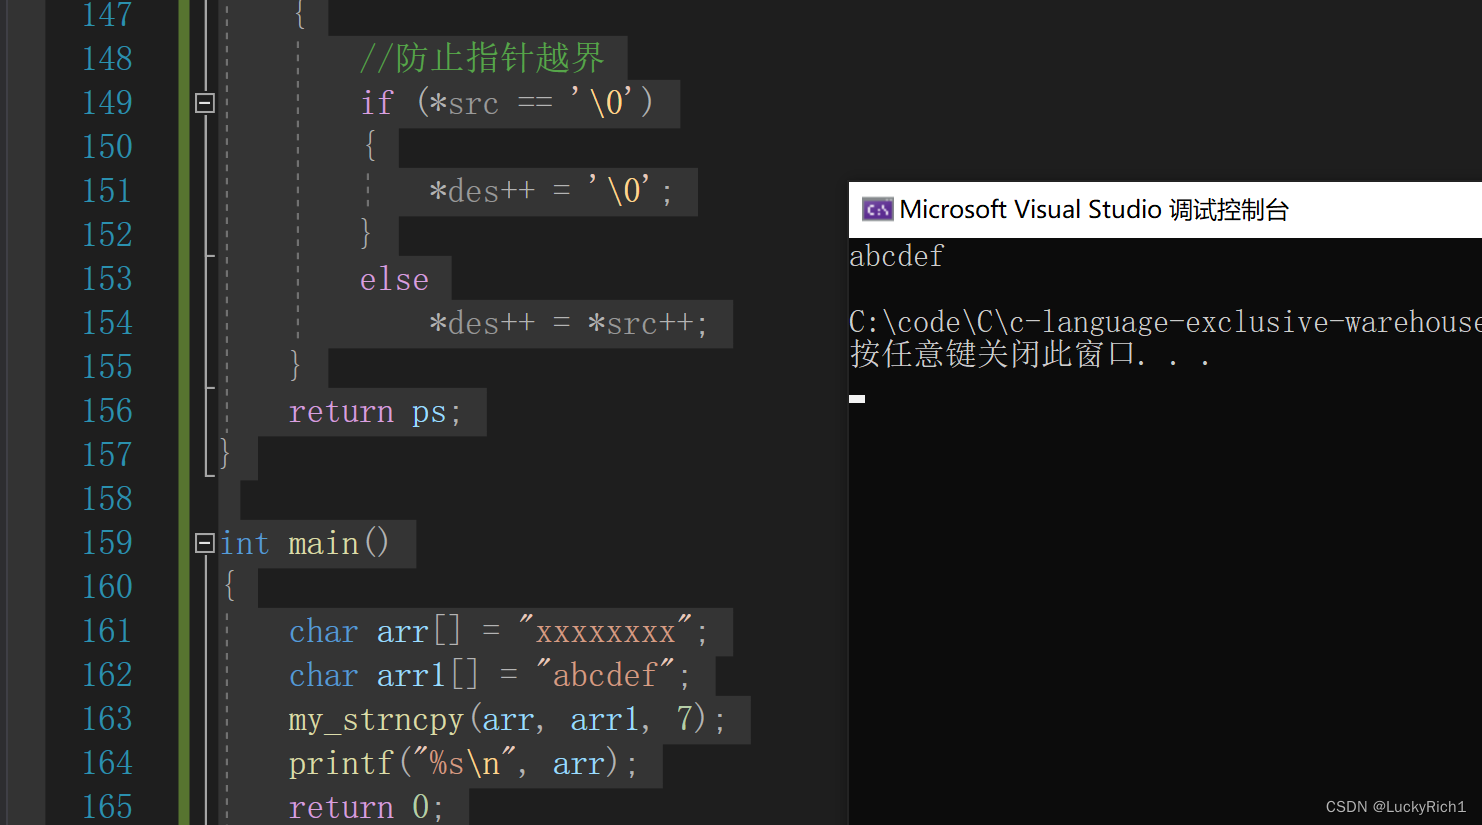Click the int main() declaration
The image size is (1482, 825).
(x=304, y=543)
